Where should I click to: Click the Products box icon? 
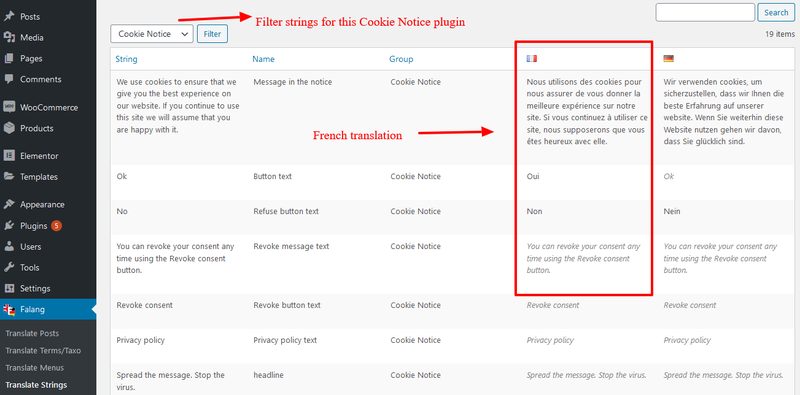pos(9,128)
